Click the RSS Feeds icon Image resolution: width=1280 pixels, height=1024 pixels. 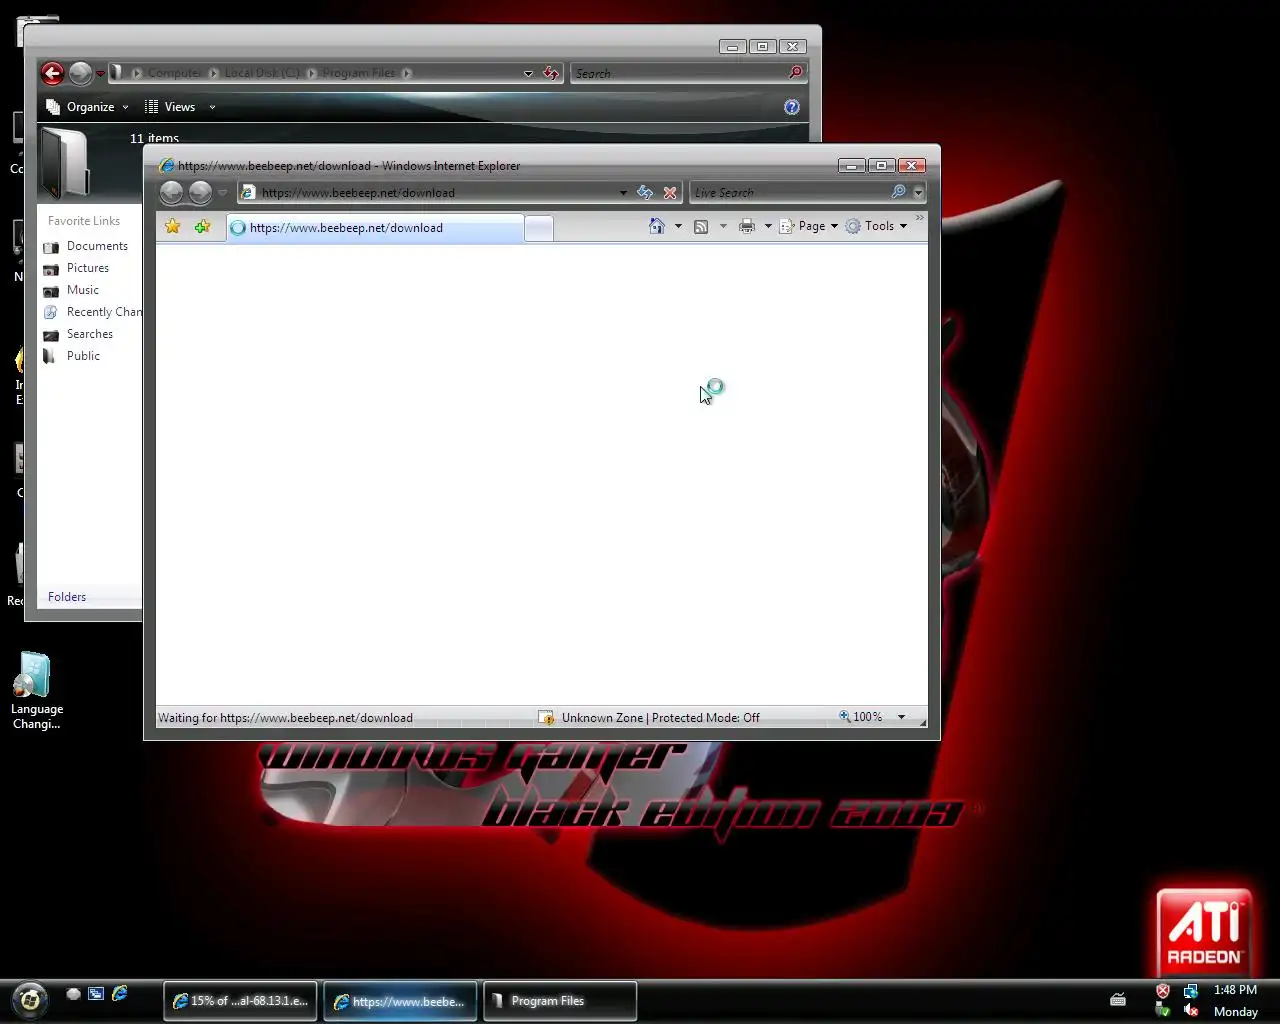pos(701,226)
